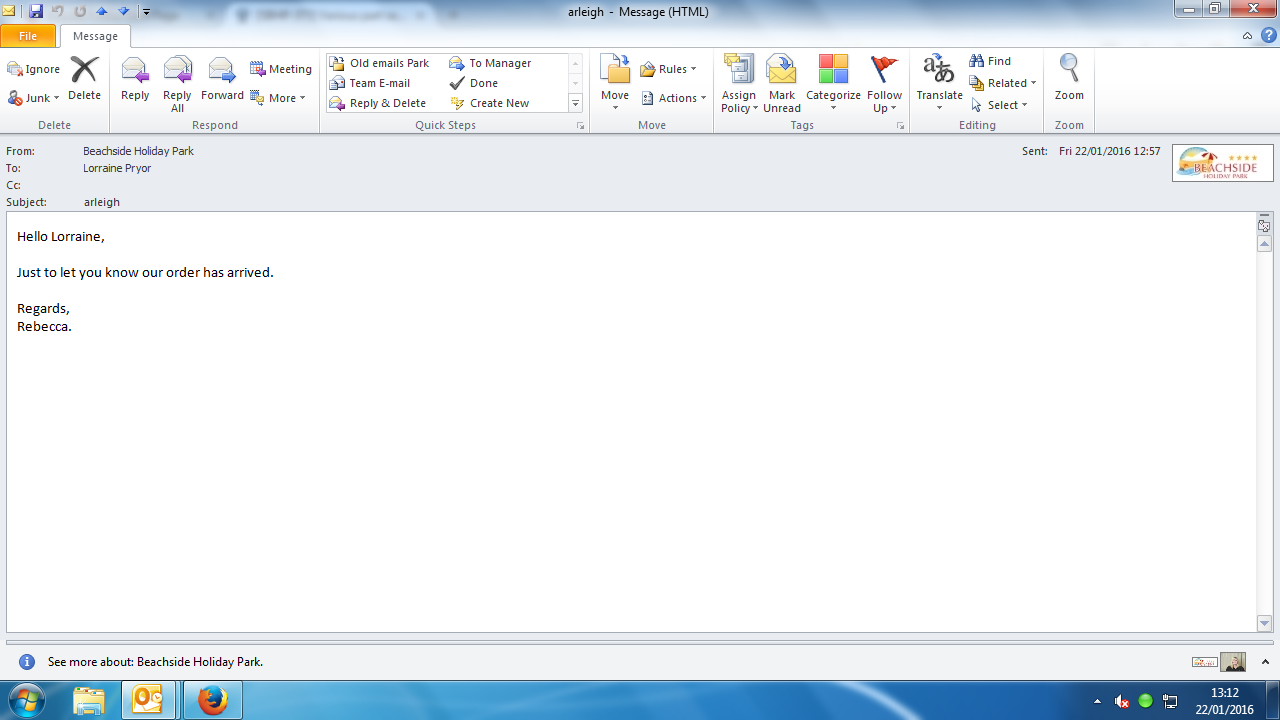
Task: Open the File tab
Action: [28, 36]
